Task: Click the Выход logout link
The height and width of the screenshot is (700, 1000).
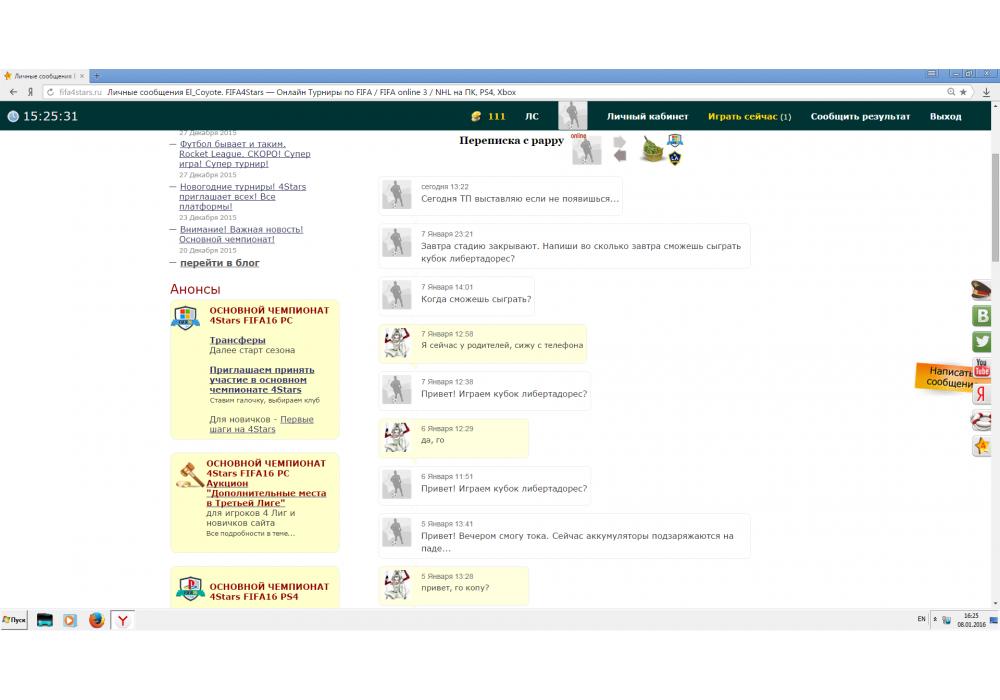Action: [x=945, y=116]
